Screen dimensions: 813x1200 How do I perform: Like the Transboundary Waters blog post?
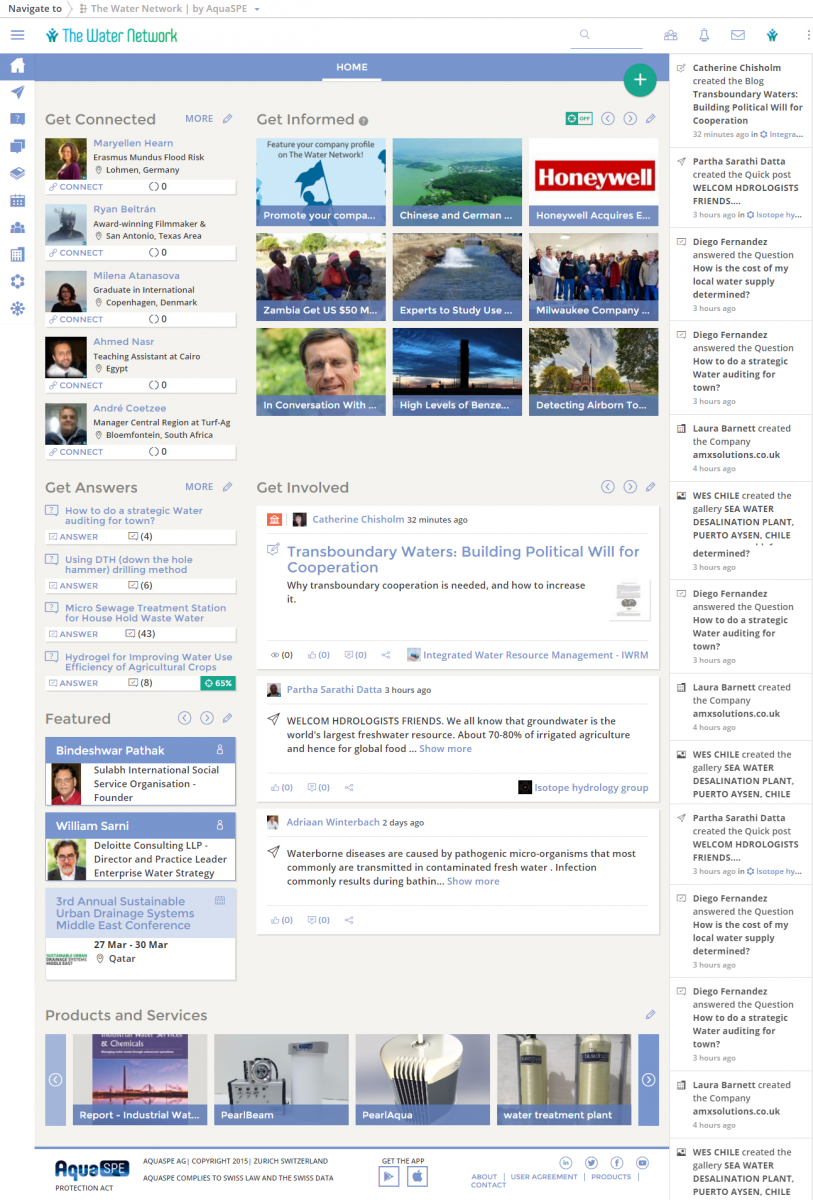(x=319, y=655)
